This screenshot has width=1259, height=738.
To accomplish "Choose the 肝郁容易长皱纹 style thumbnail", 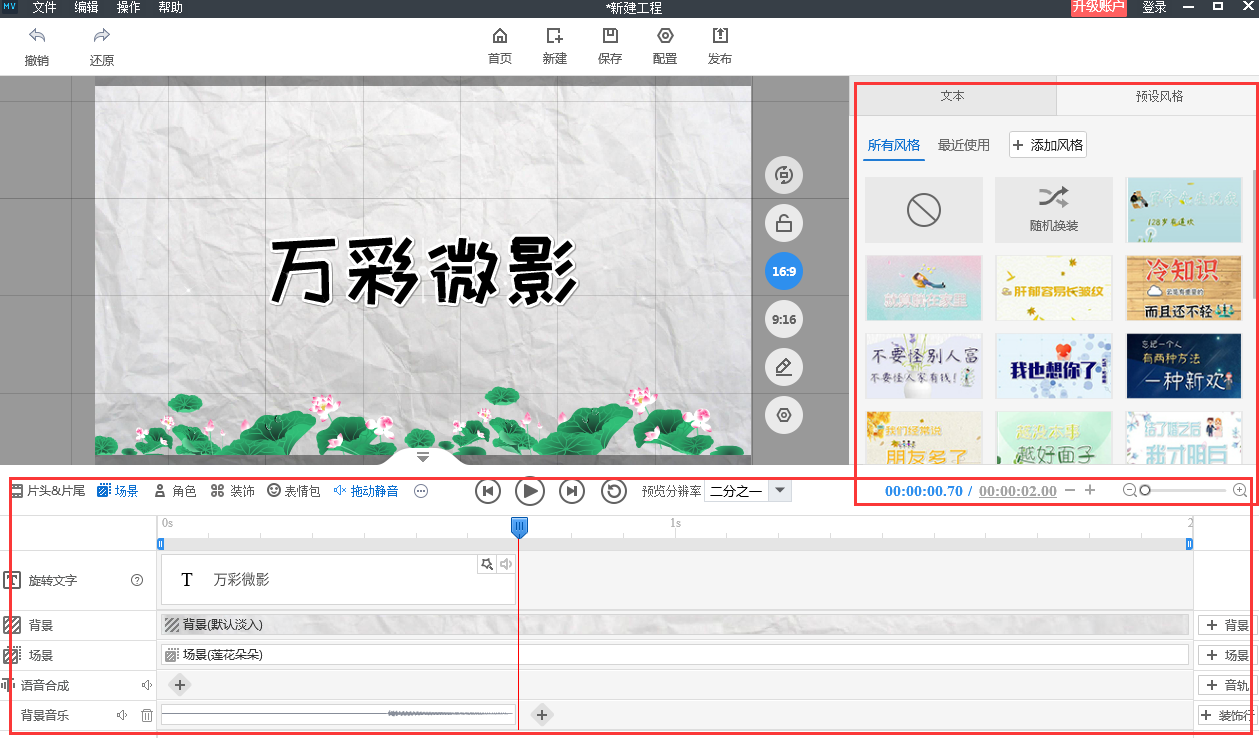I will (1054, 288).
